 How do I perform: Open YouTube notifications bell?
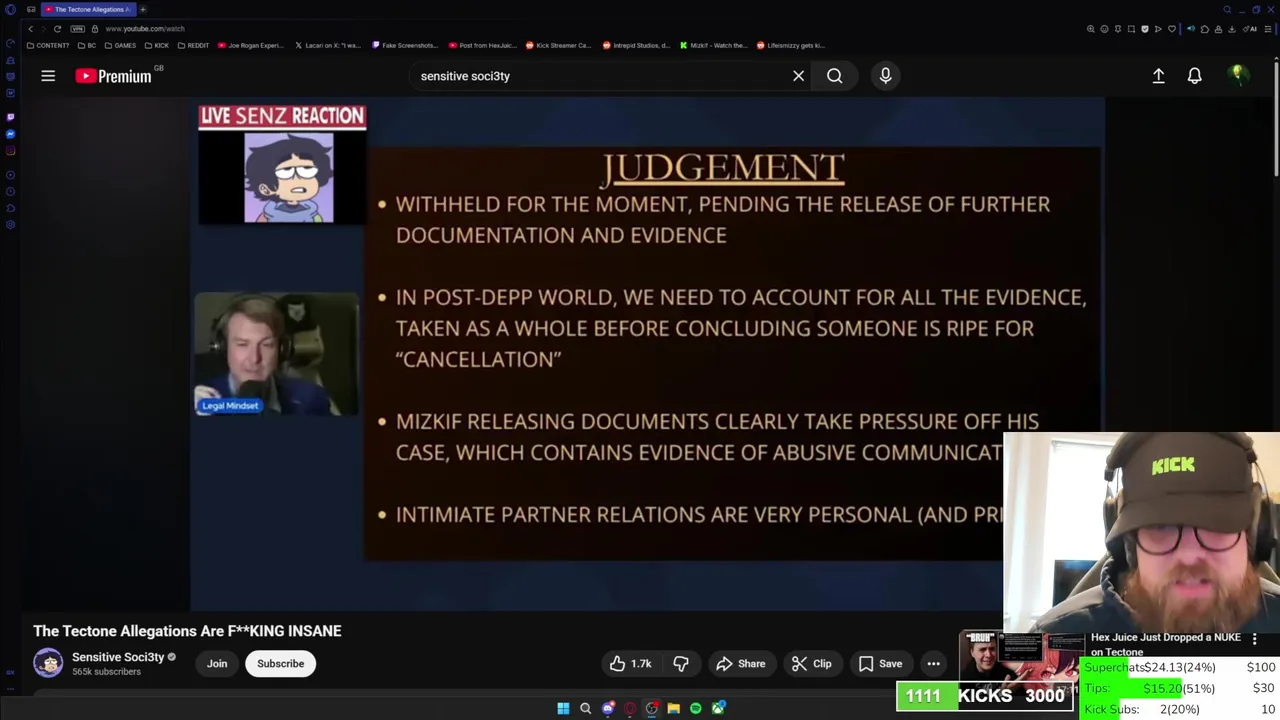click(1194, 76)
